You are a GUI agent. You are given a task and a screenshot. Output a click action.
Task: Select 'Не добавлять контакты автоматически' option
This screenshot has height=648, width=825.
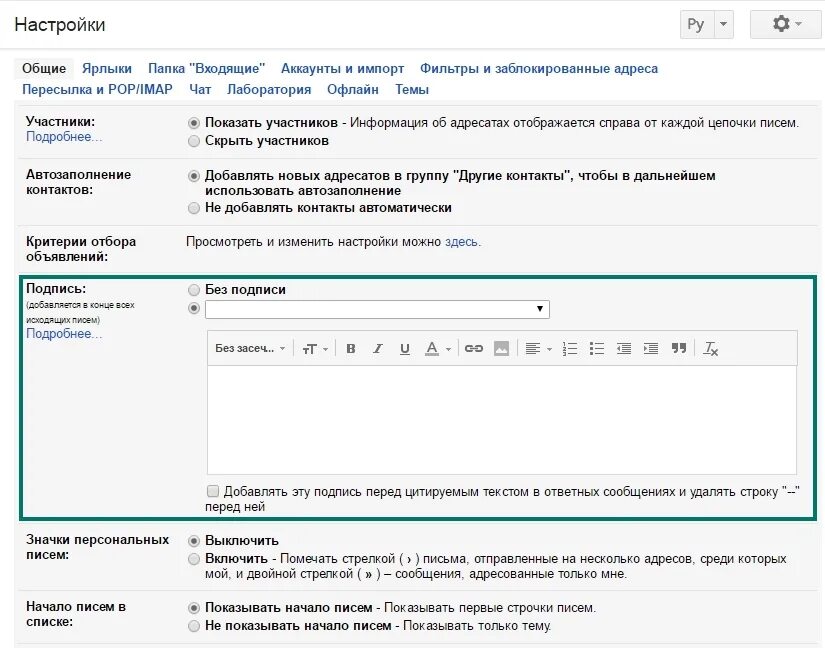click(194, 208)
